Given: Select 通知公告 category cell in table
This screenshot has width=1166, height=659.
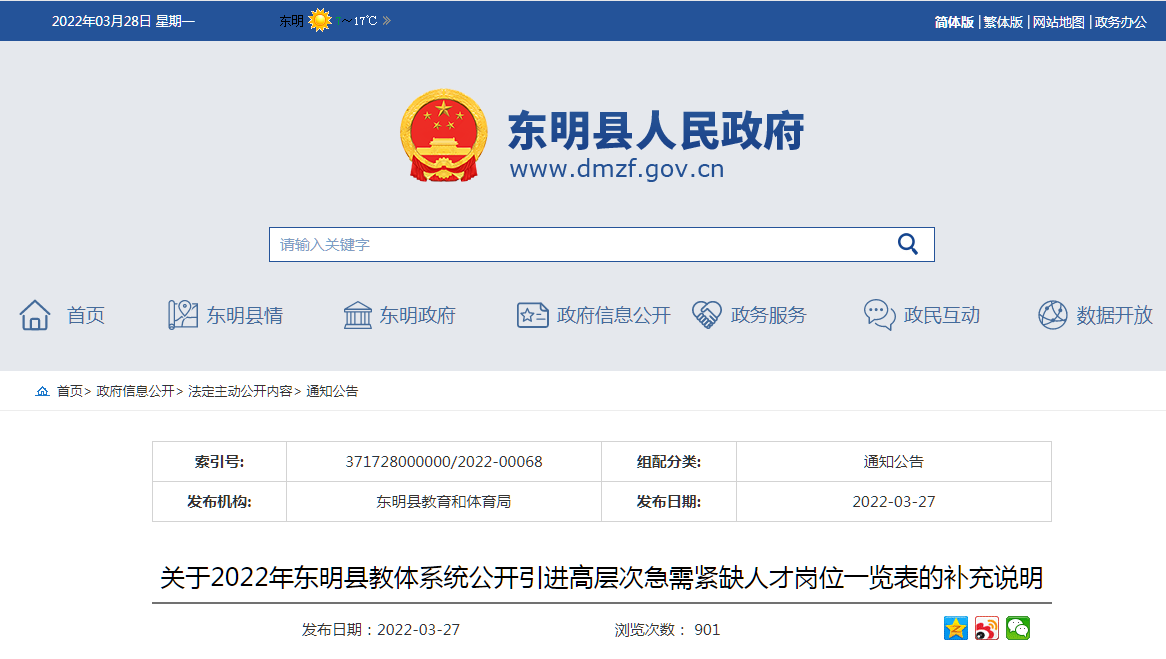Looking at the screenshot, I should coord(894,462).
